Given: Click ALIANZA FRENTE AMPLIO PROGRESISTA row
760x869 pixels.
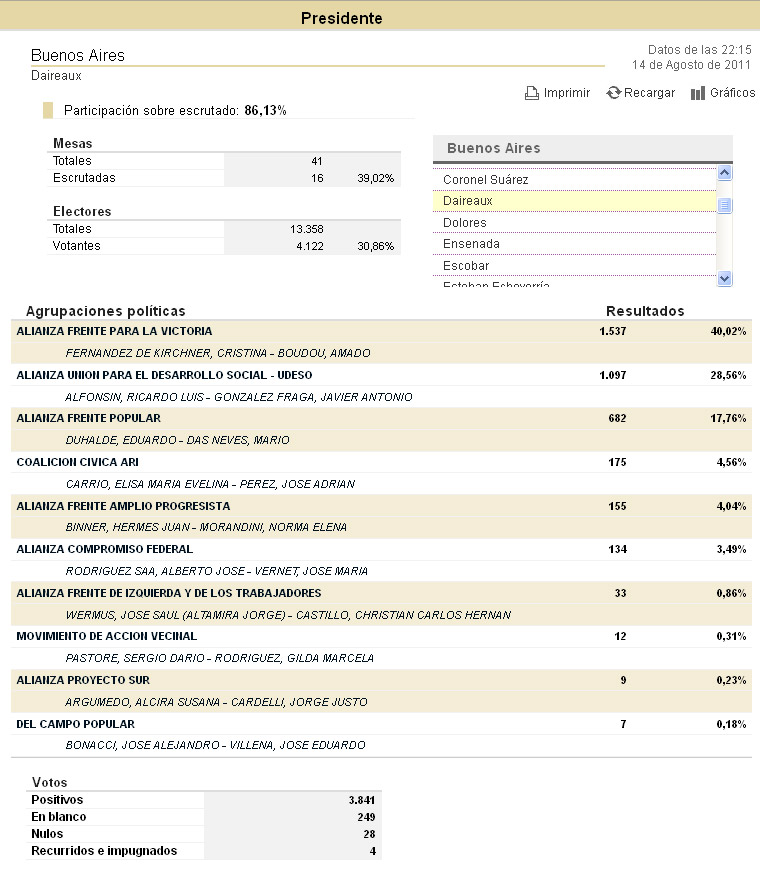Looking at the screenshot, I should click(381, 506).
